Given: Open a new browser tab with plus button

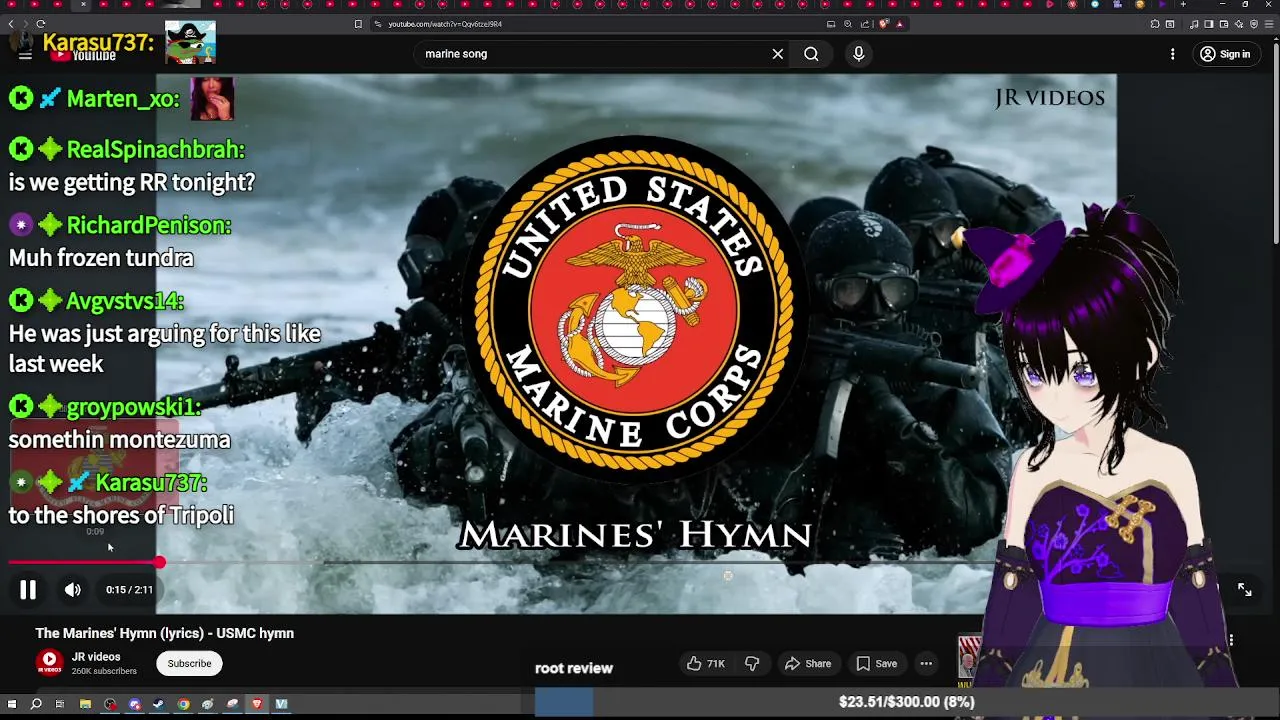Looking at the screenshot, I should 1183,4.
